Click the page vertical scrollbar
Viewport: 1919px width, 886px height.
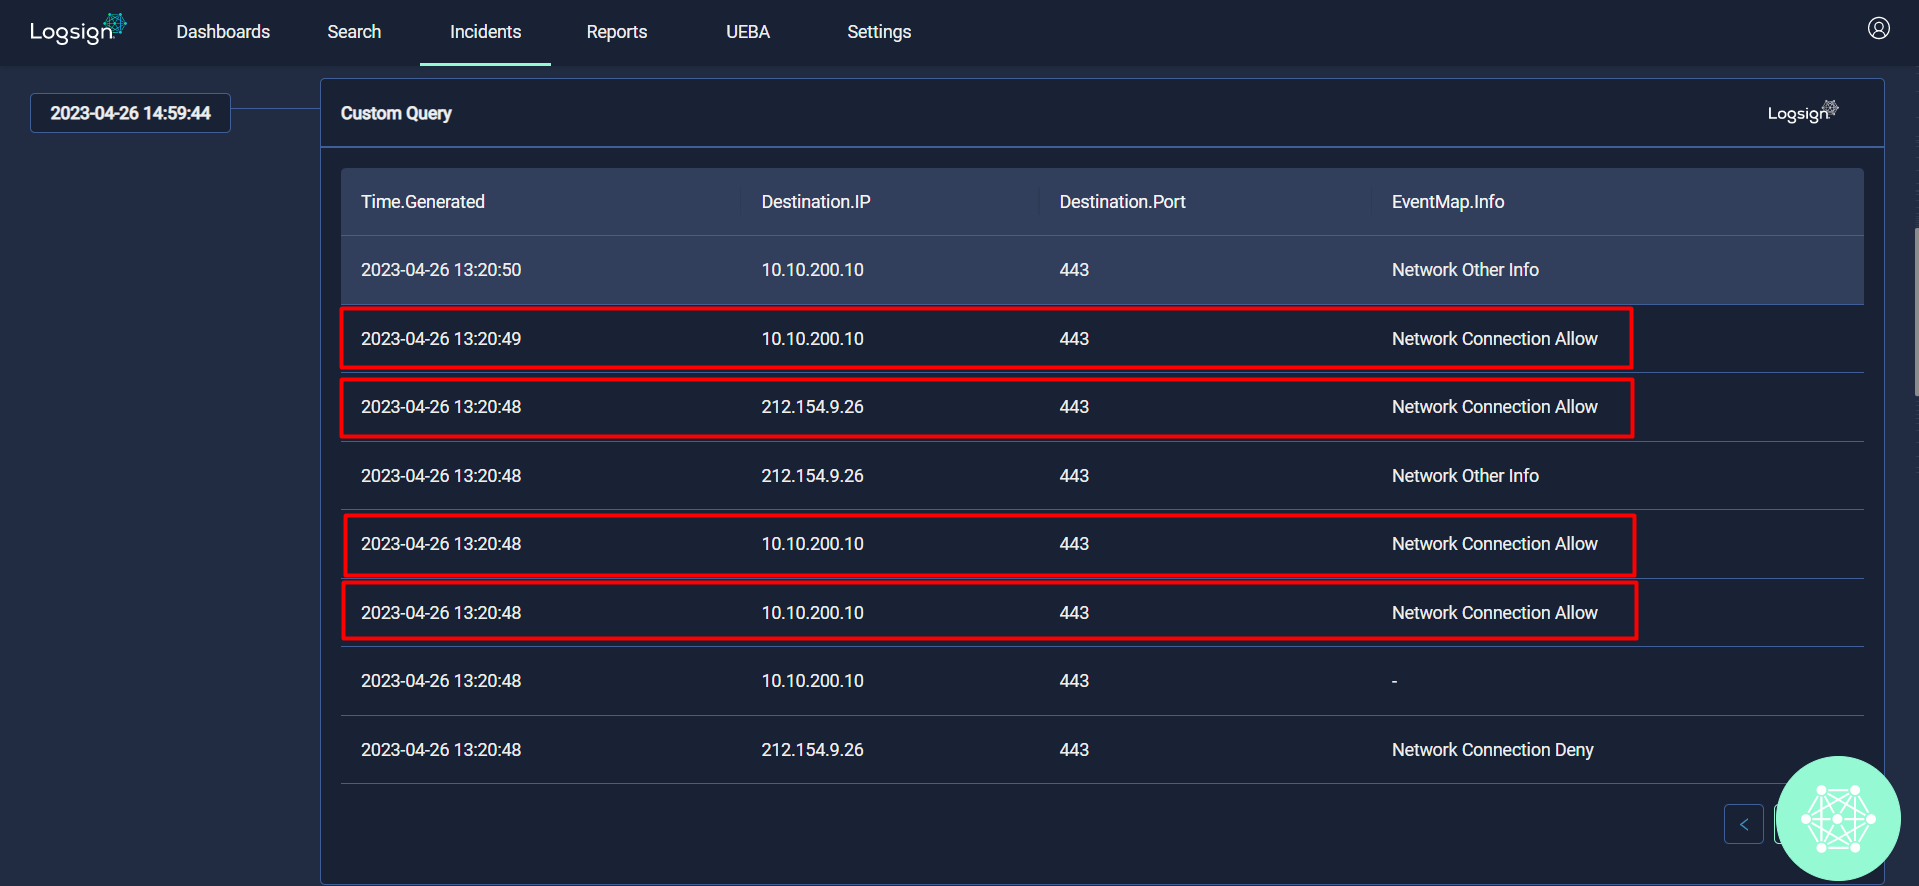pos(1916,312)
